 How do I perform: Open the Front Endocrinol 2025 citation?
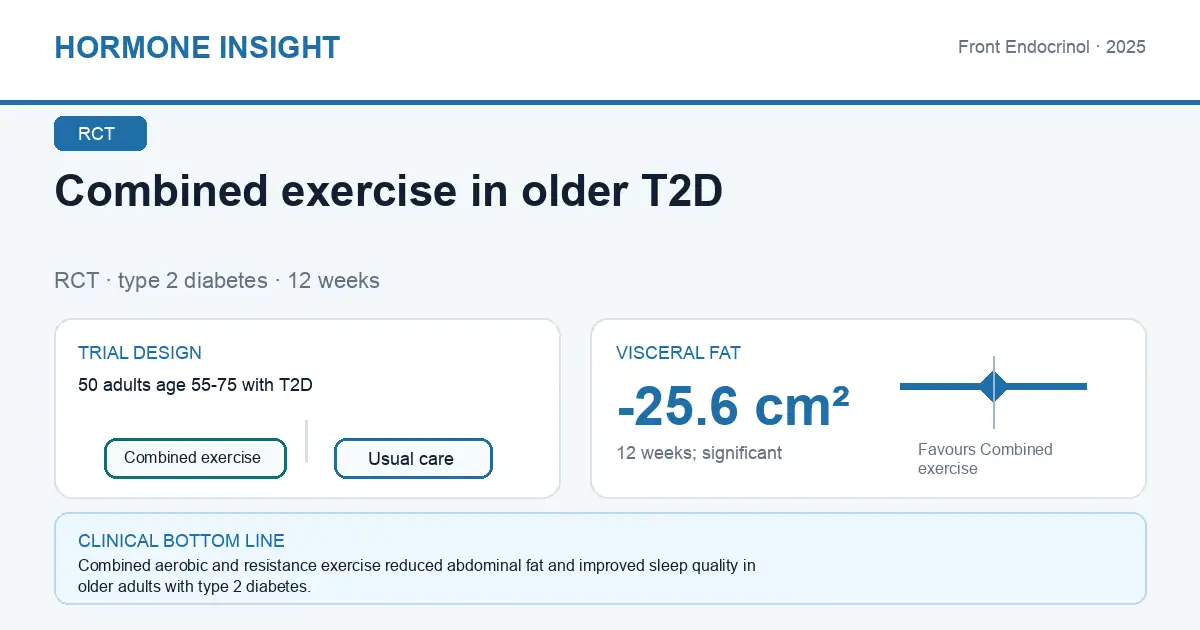1051,47
